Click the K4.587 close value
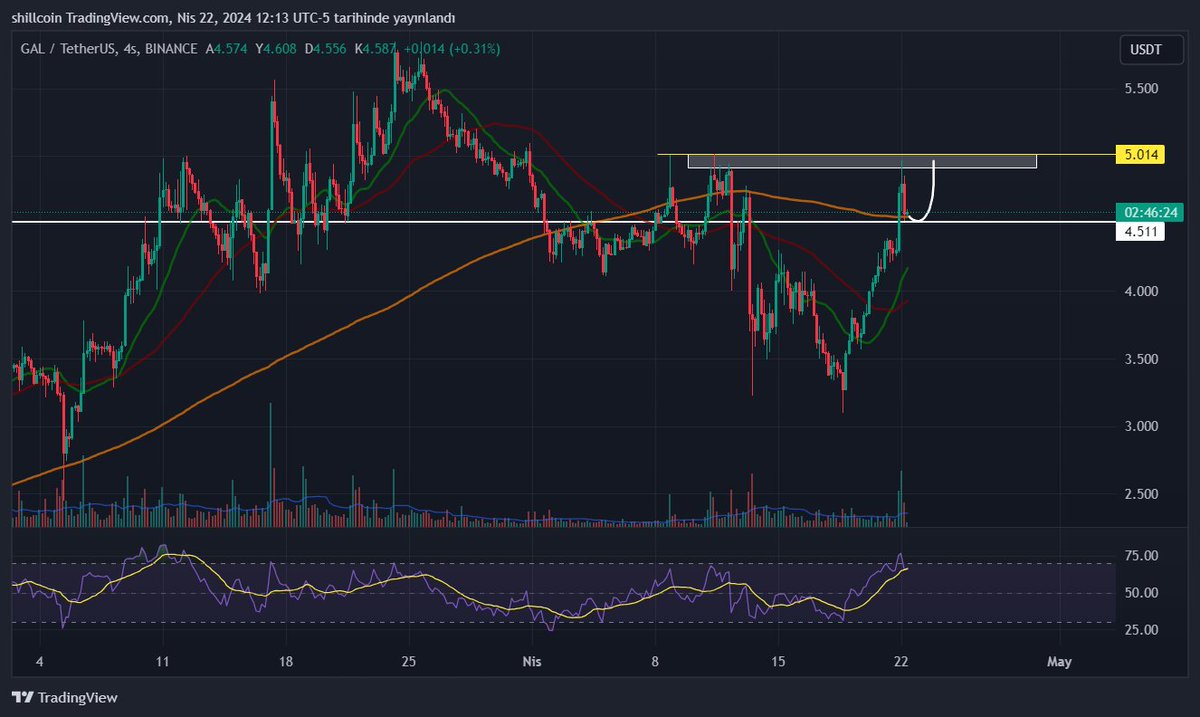Screen dimensions: 1200x717 coord(375,48)
